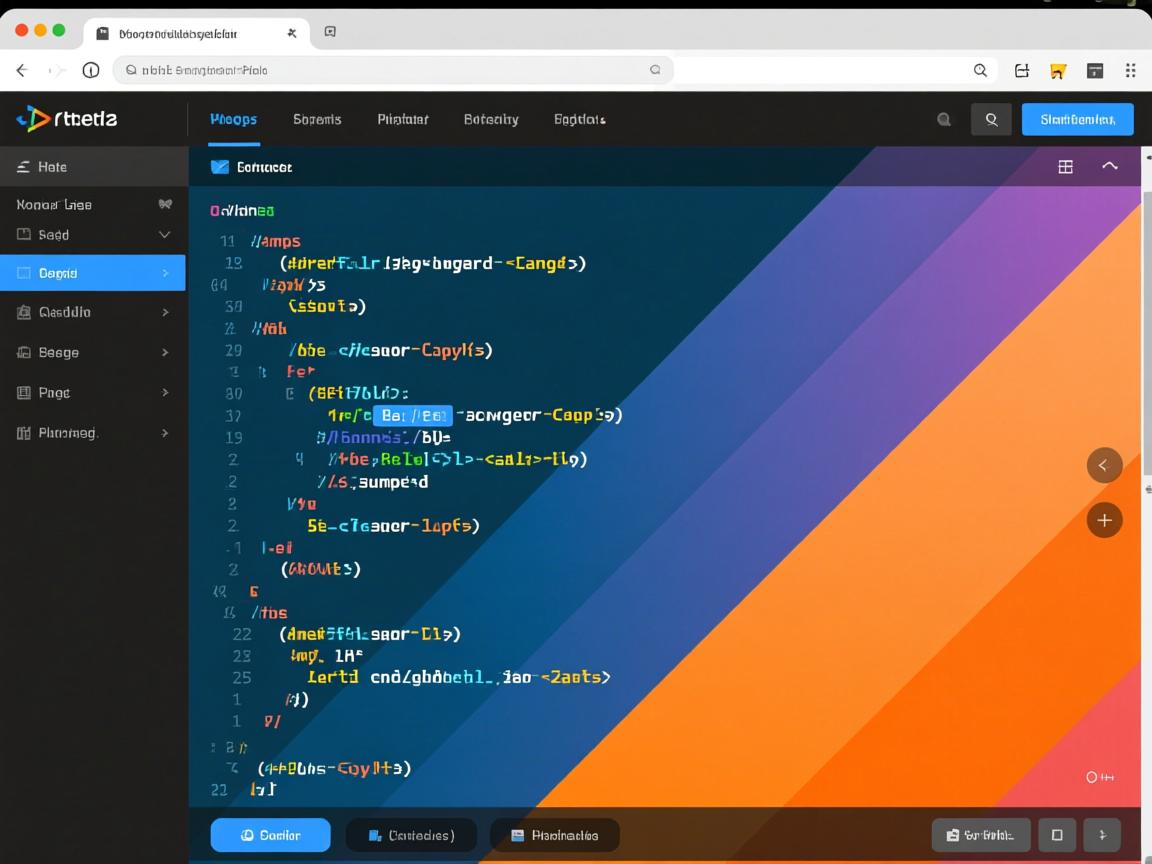Open the browser three-dot menu
The image size is (1152, 864).
[x=1130, y=70]
